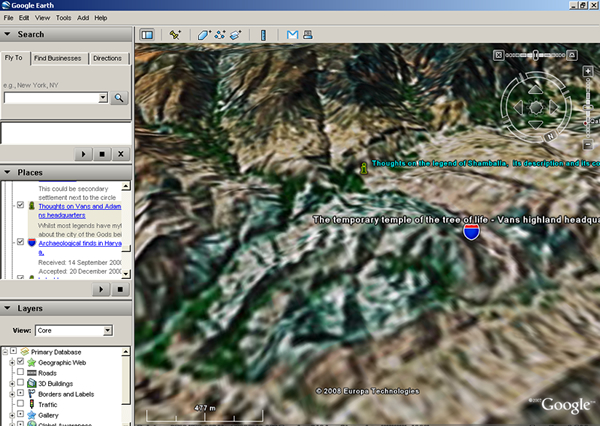The width and height of the screenshot is (600, 426).
Task: Clear search results with the X button
Action: (x=121, y=154)
